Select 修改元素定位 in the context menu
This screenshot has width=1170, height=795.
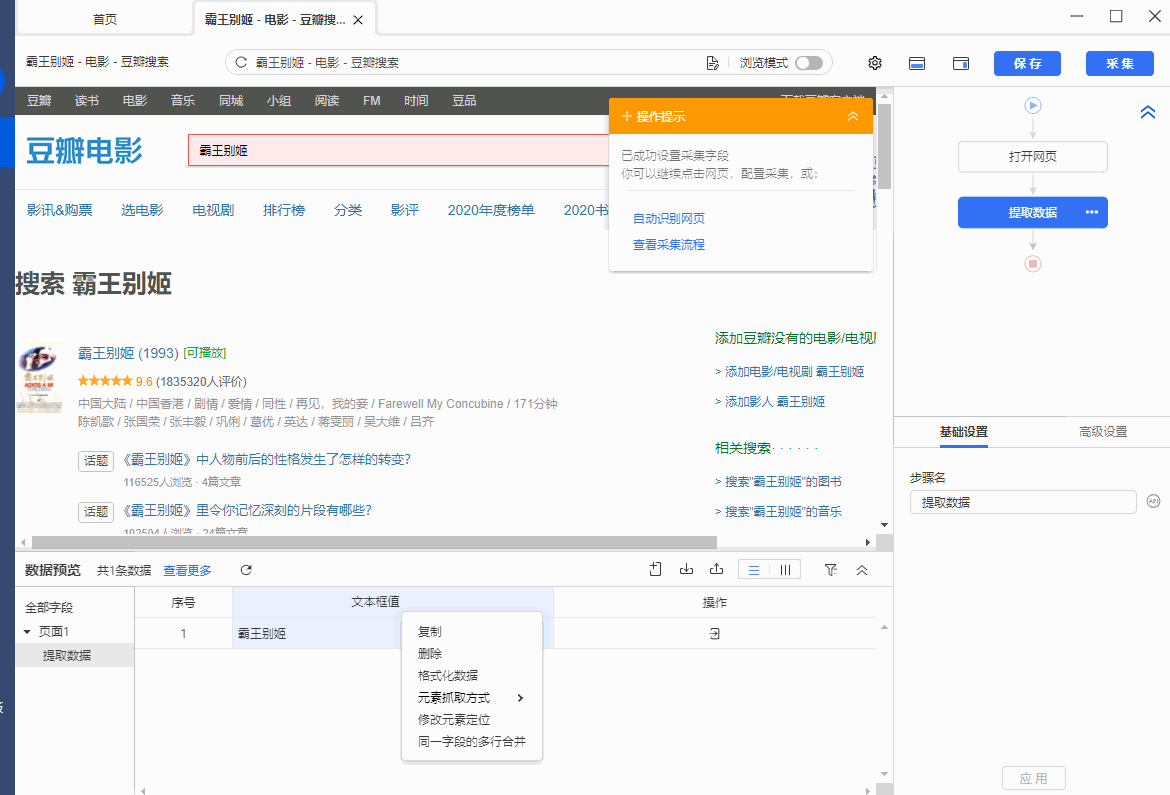(x=454, y=720)
